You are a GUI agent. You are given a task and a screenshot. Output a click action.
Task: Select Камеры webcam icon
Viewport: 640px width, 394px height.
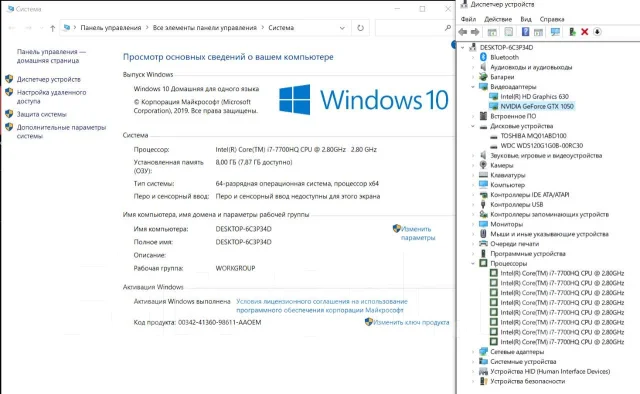point(483,165)
